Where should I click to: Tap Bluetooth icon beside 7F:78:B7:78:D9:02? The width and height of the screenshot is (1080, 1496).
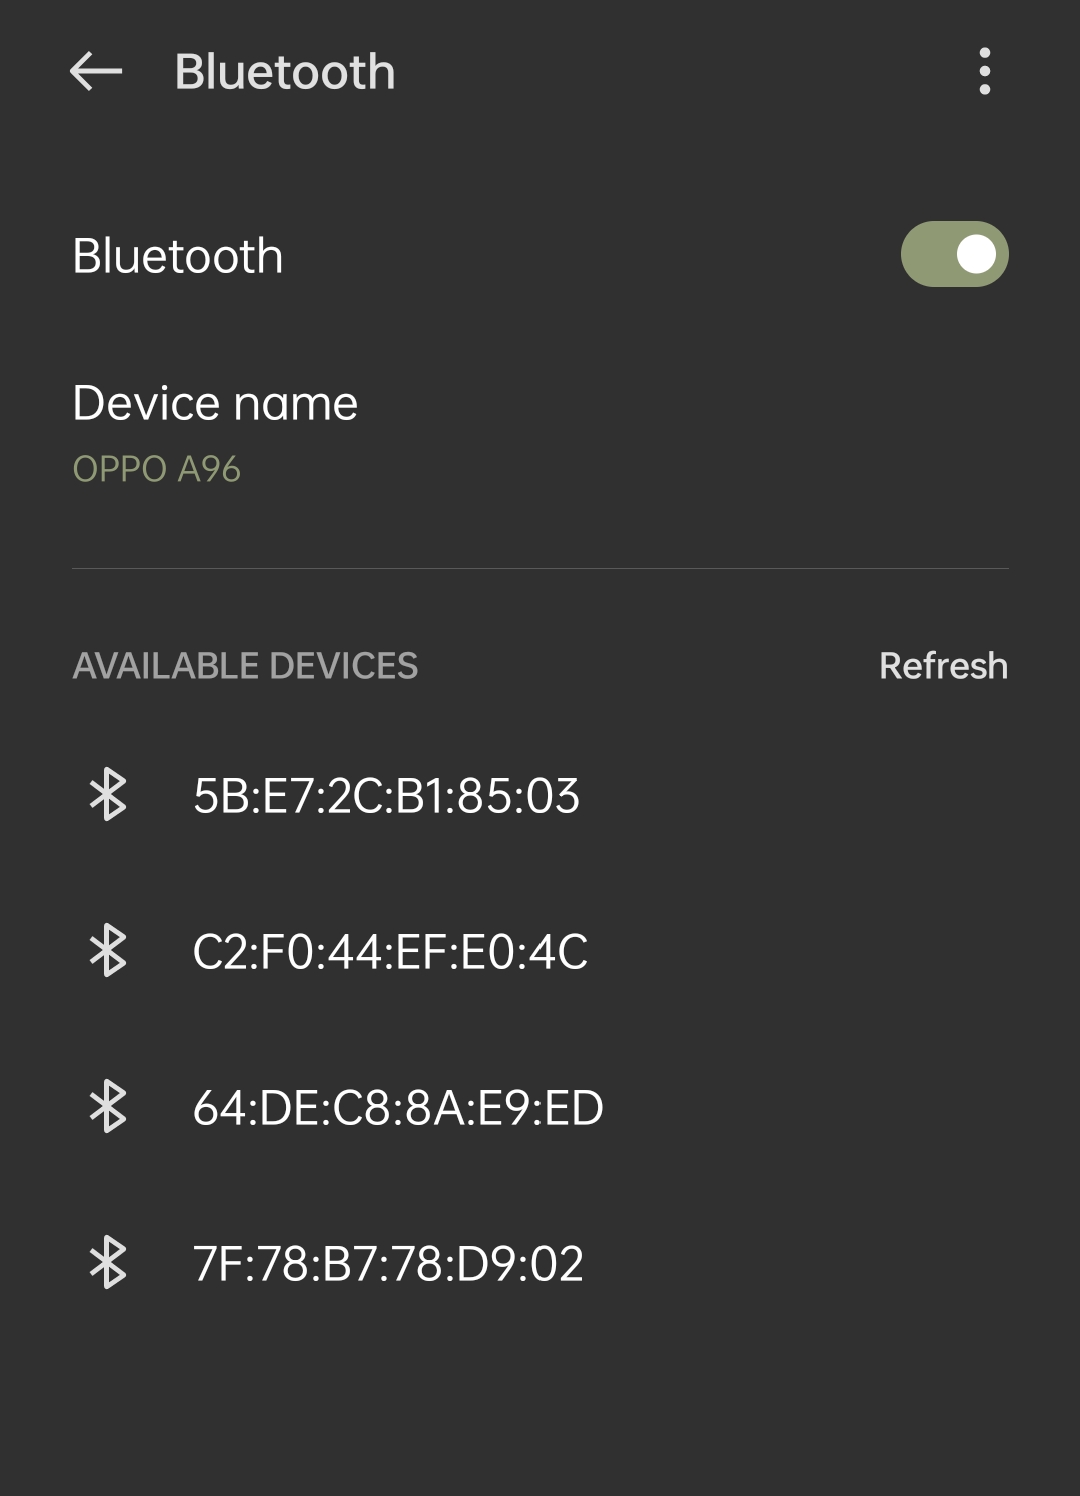(x=108, y=1263)
